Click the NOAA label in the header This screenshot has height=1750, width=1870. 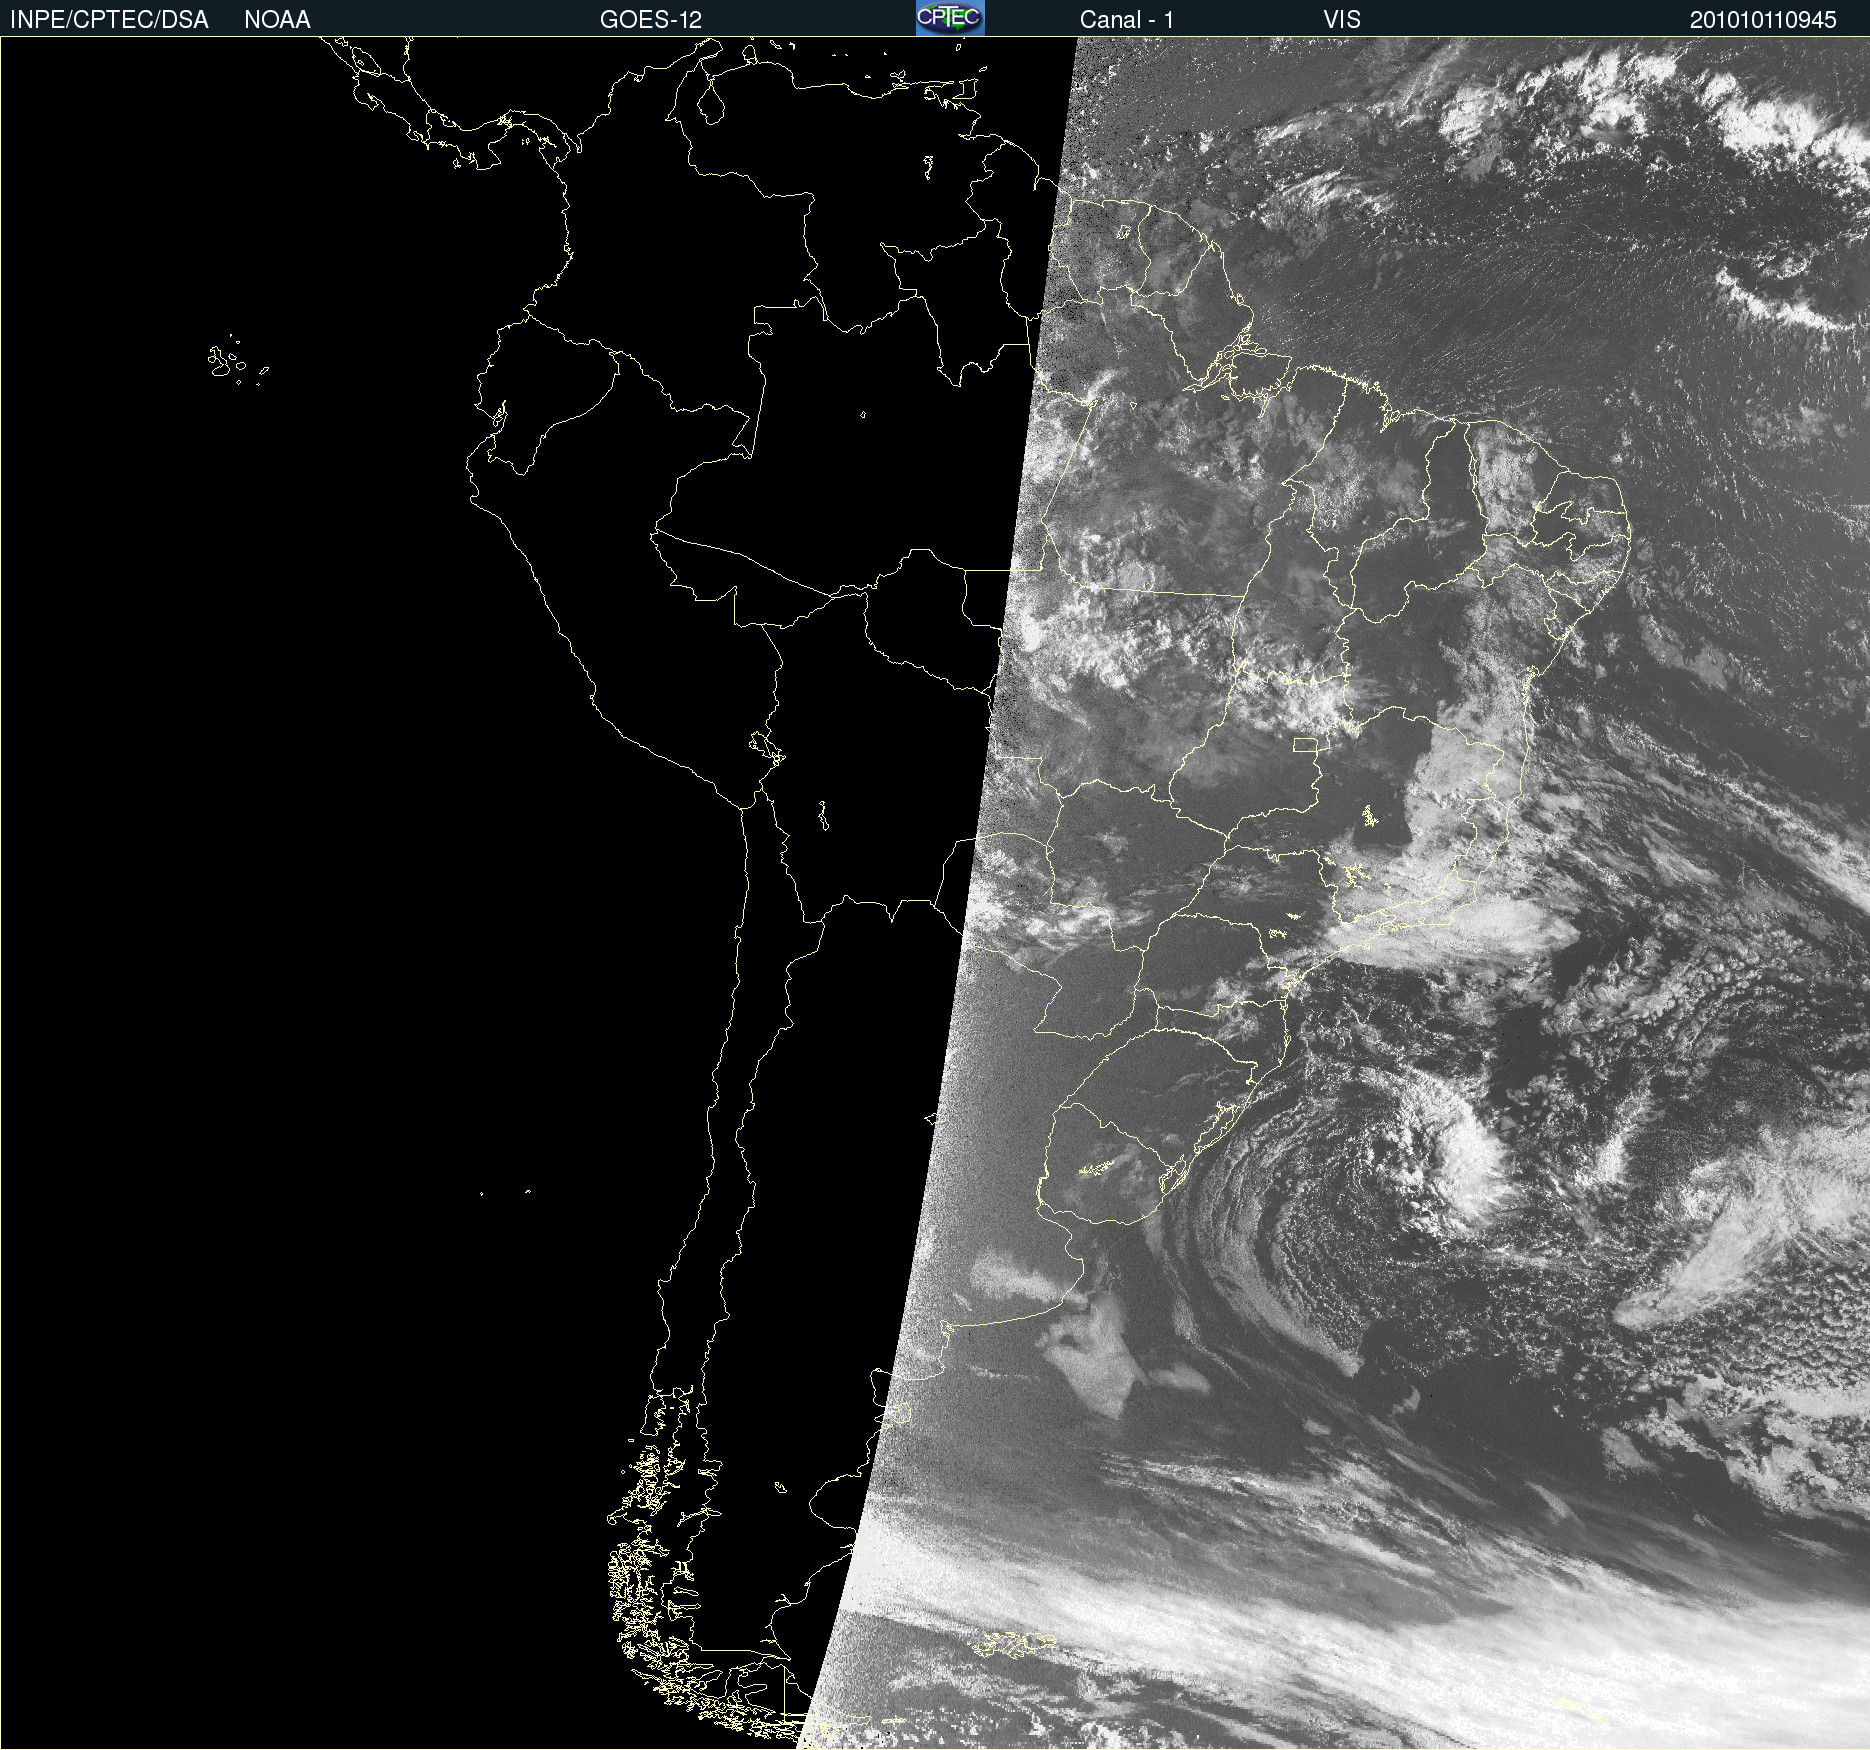[x=277, y=20]
